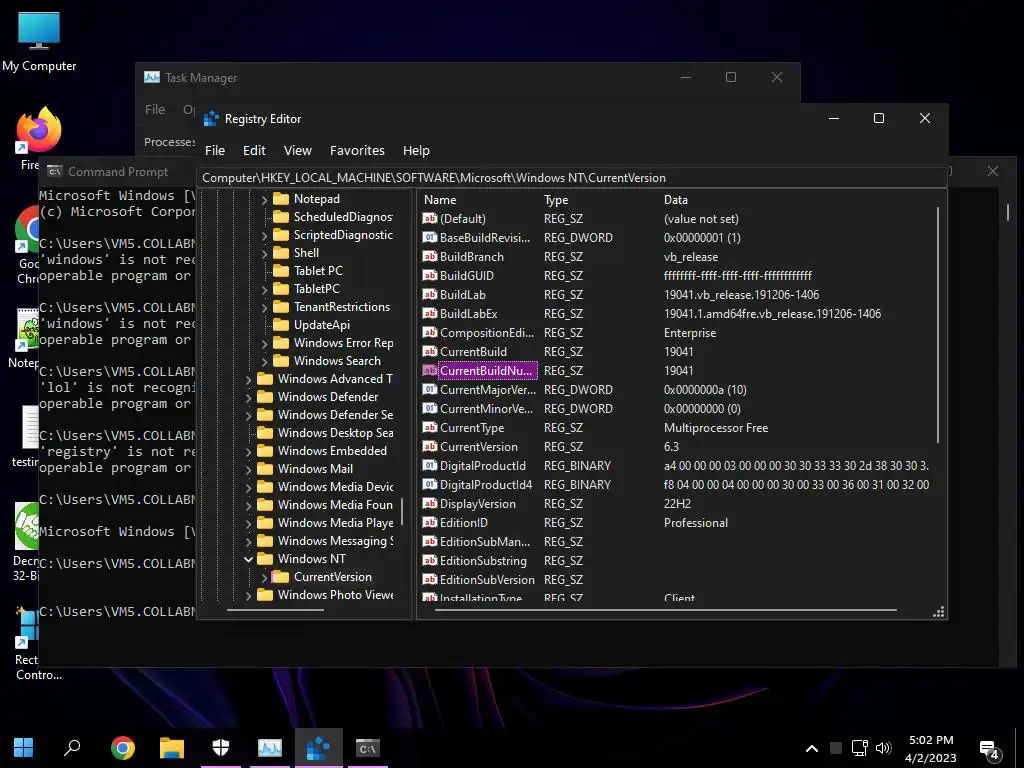Image resolution: width=1024 pixels, height=768 pixels.
Task: Select the CurrentType value name
Action: pos(472,428)
